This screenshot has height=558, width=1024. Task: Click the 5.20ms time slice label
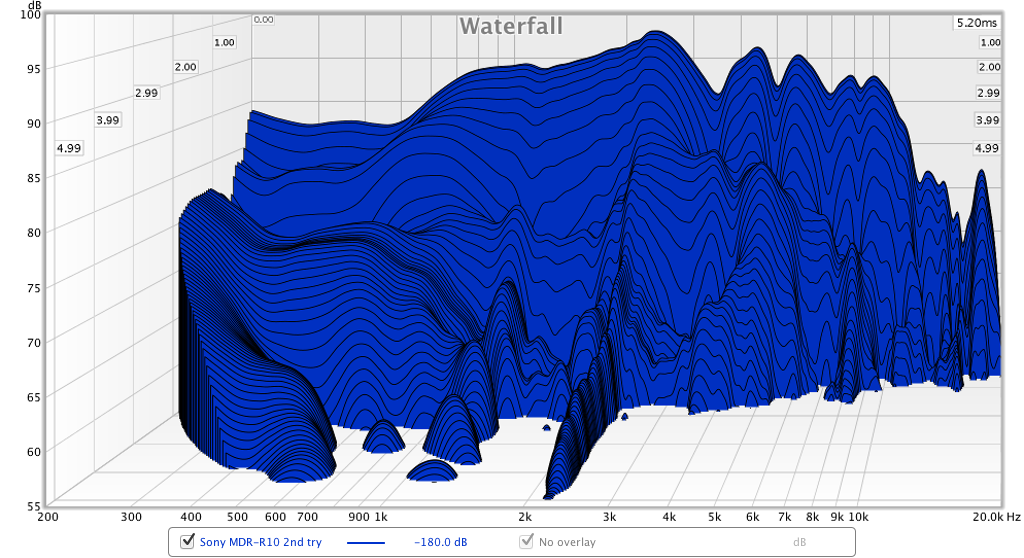pos(977,23)
